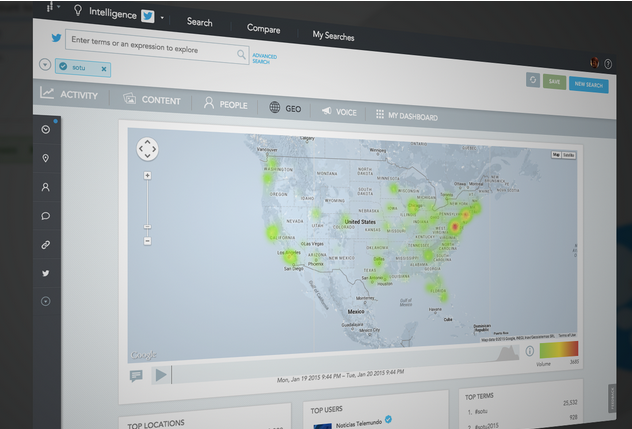The image size is (632, 429).
Task: Expand the circular chevron beside the sotu tag
Action: [45, 64]
